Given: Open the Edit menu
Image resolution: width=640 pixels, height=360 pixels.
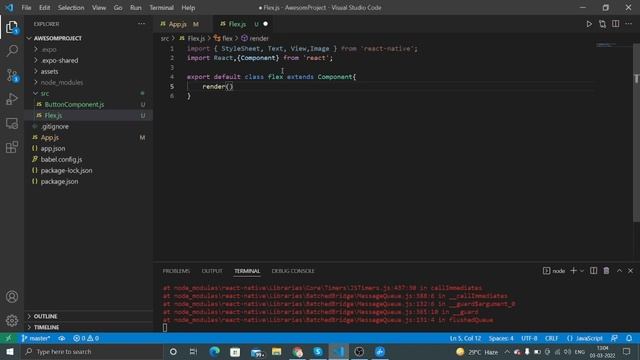Looking at the screenshot, I should (44, 8).
